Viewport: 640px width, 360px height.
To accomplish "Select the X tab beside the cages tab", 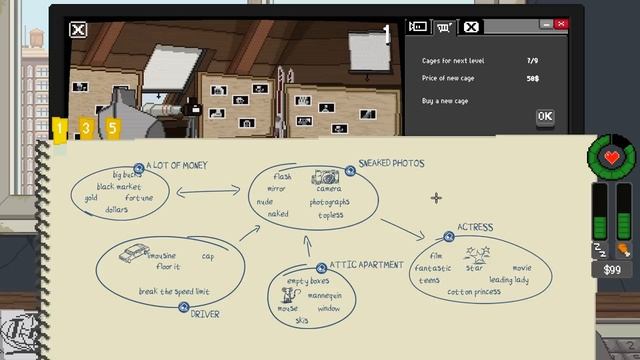I will (471, 27).
